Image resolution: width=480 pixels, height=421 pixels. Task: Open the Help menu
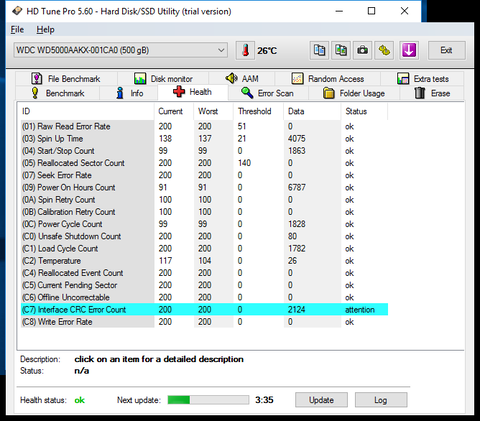[45, 30]
